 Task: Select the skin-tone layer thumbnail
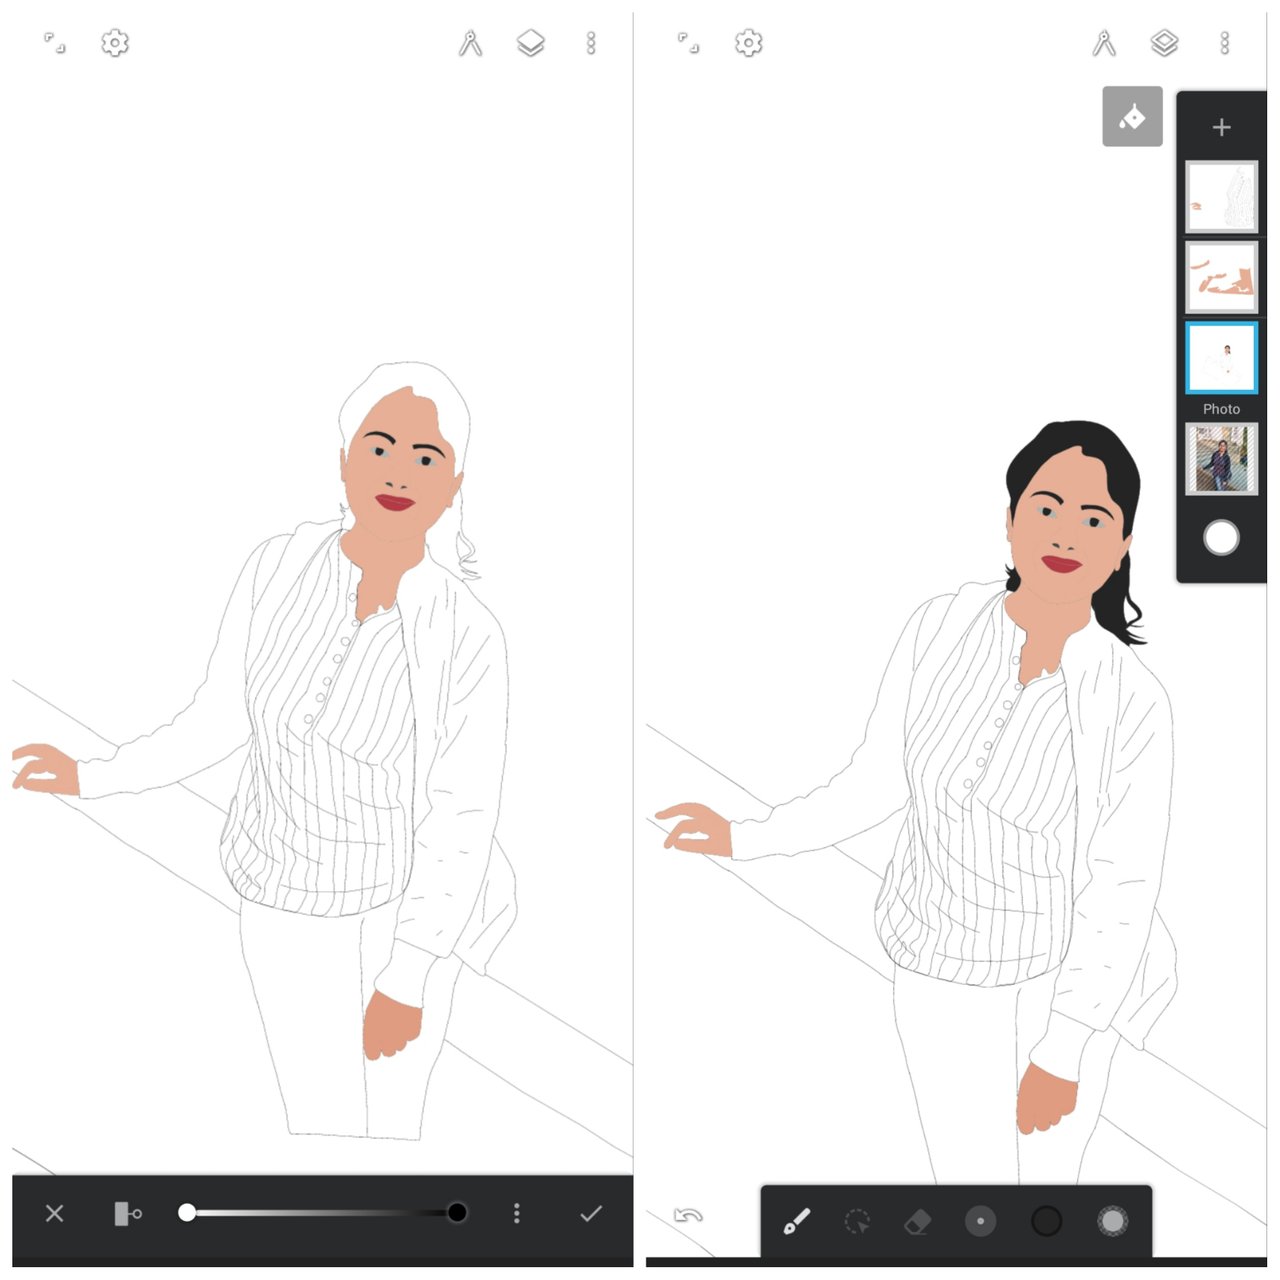pyautogui.click(x=1221, y=277)
